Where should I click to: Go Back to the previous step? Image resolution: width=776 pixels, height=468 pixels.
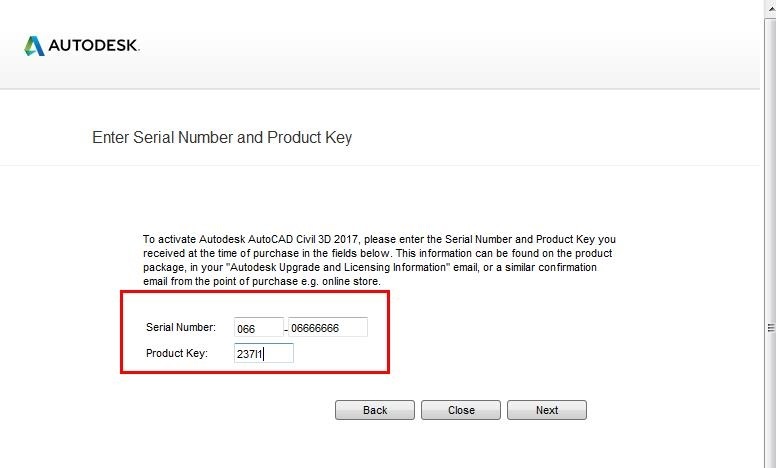375,410
